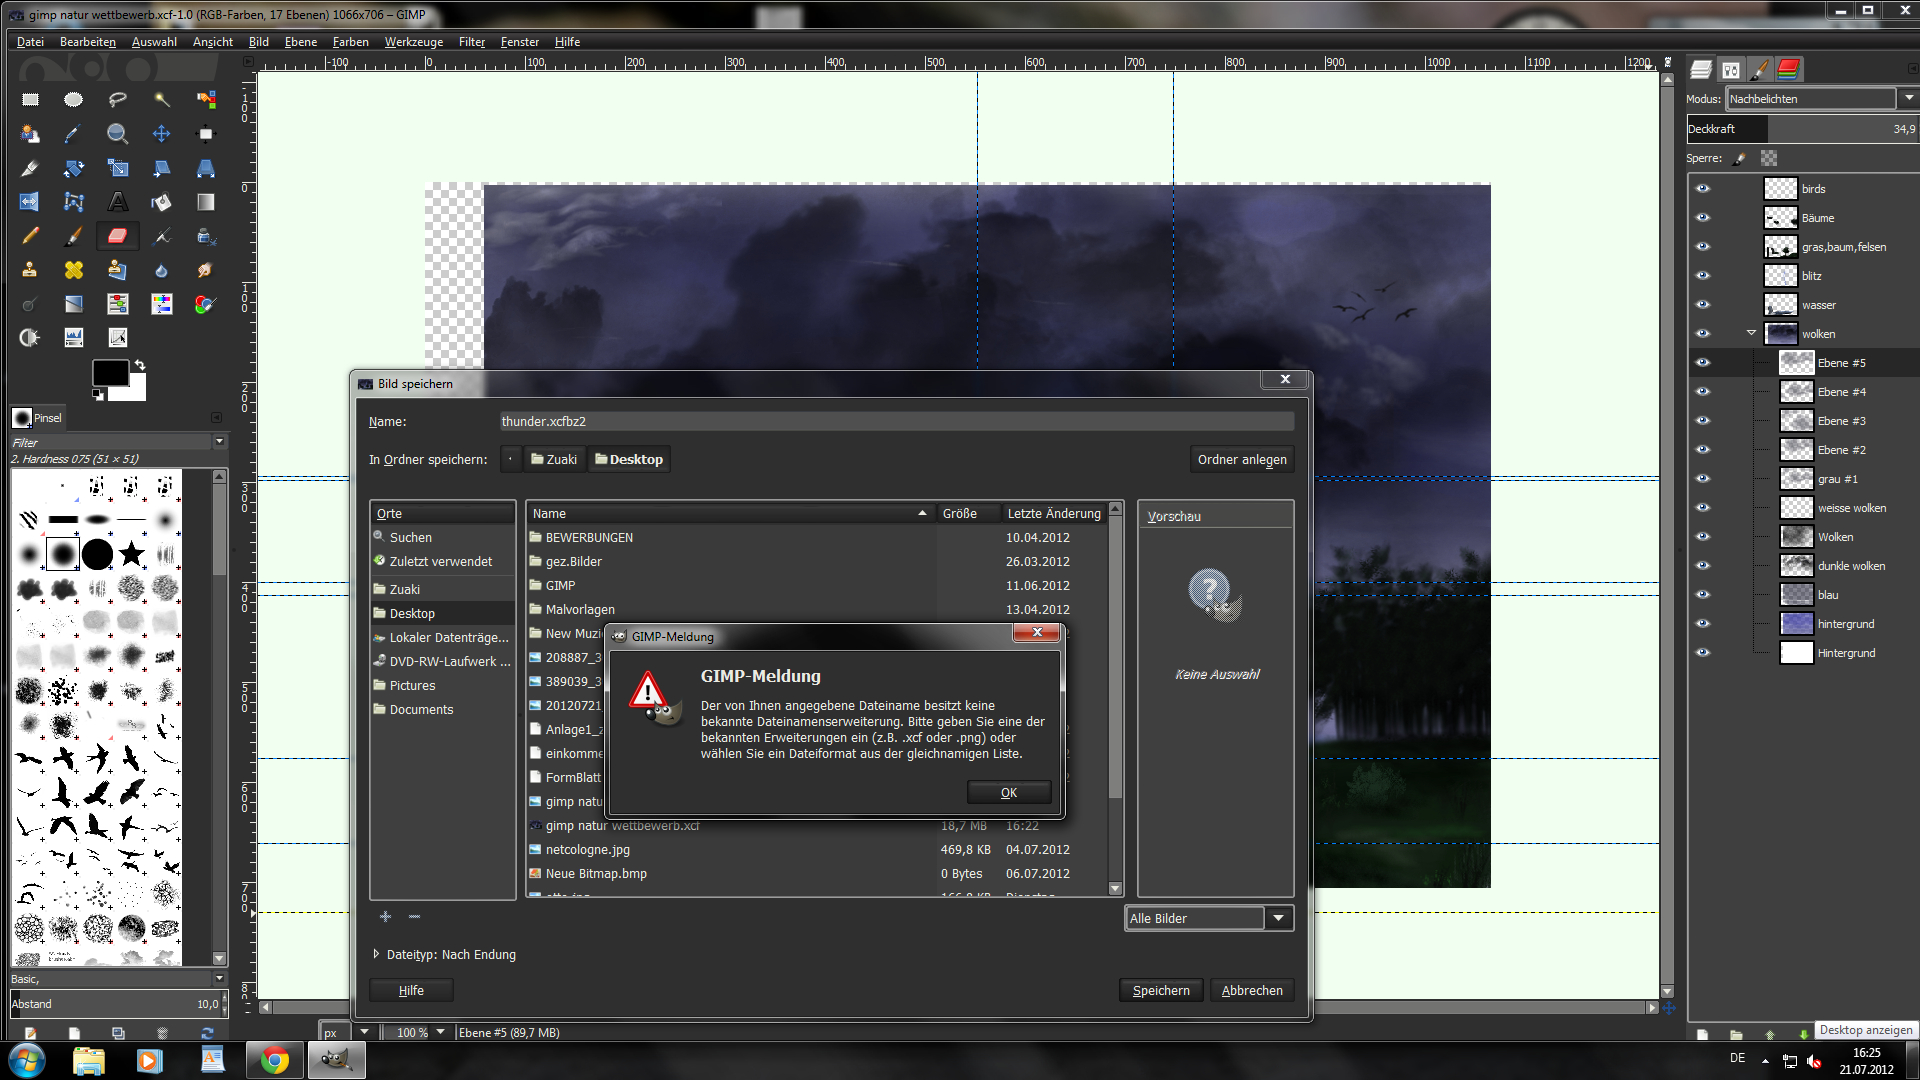Open the Pinsel panel configuration menu
Viewport: 1920px width, 1080px height.
click(x=217, y=417)
